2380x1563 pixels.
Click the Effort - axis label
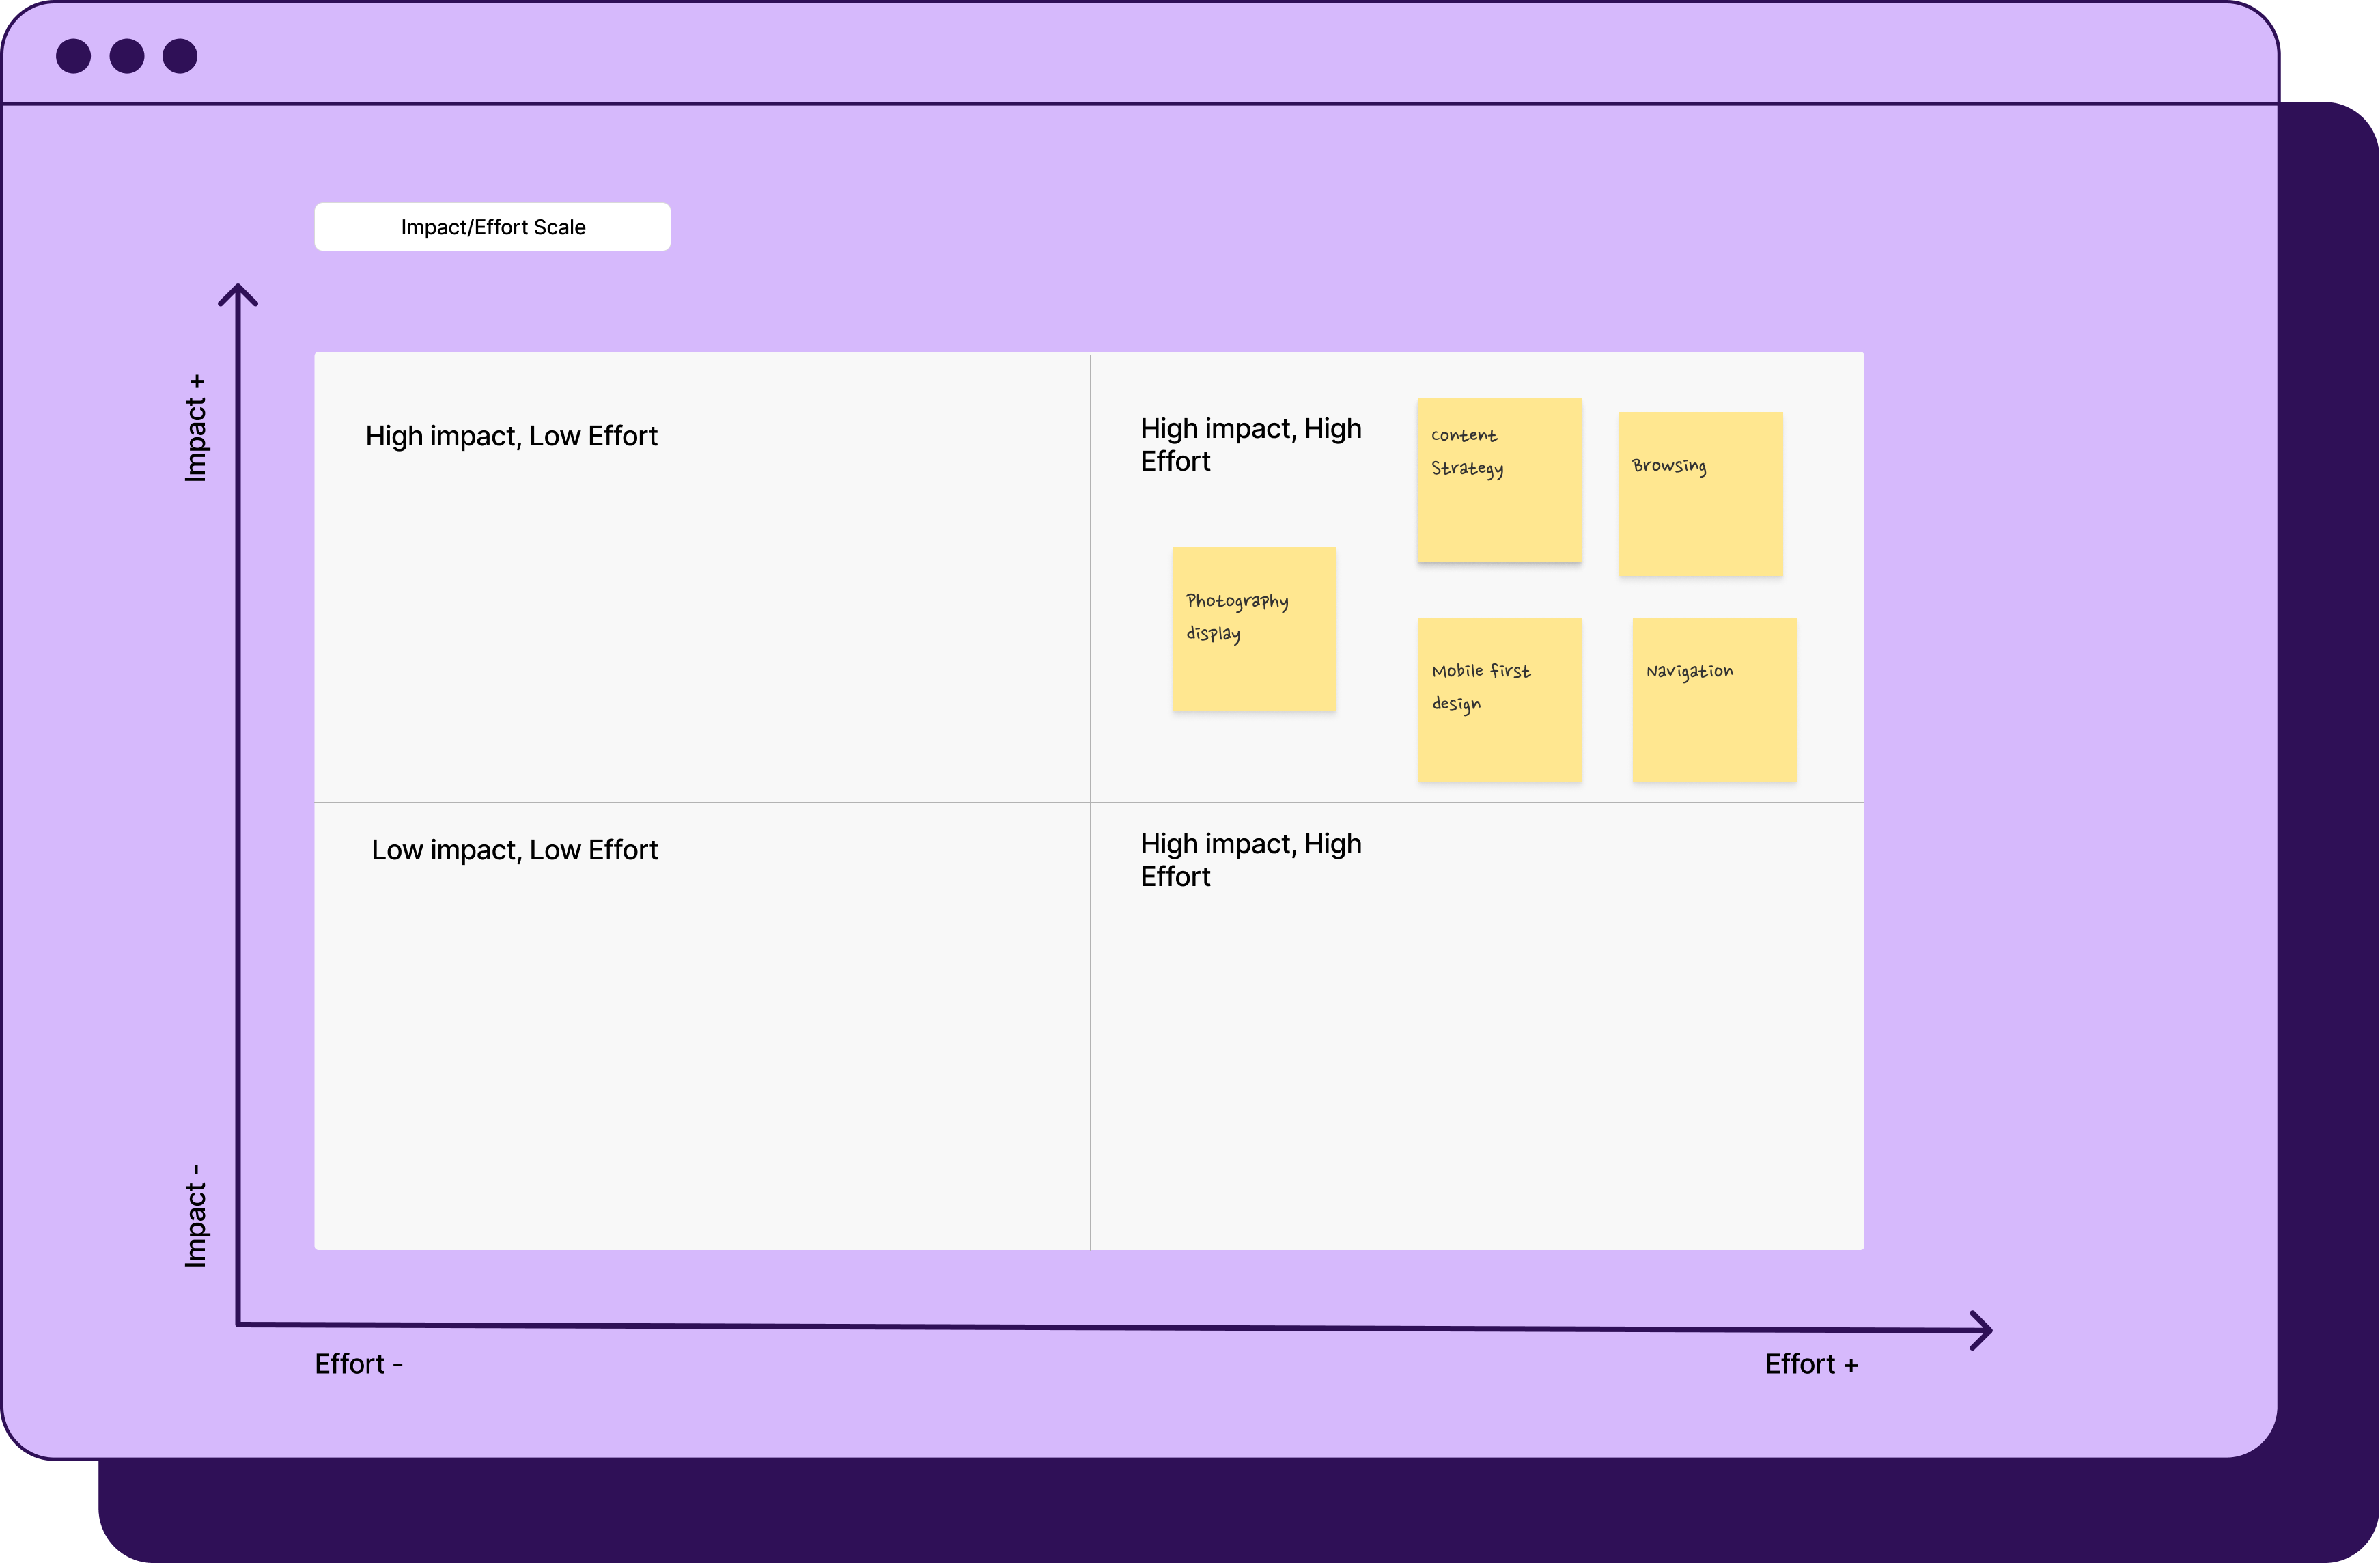pos(358,1364)
